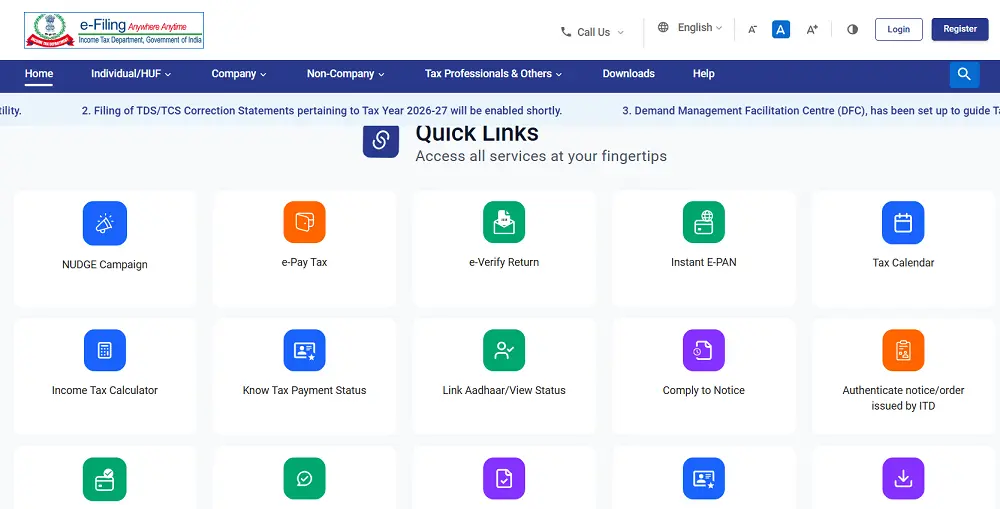Expand the Company menu

click(239, 74)
